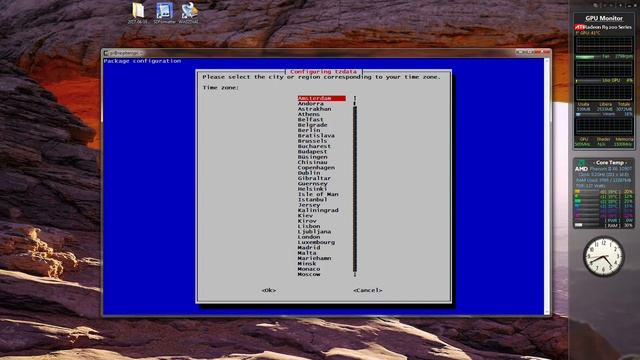Image resolution: width=640 pixels, height=360 pixels.
Task: Pick Athens in the city list
Action: click(309, 114)
